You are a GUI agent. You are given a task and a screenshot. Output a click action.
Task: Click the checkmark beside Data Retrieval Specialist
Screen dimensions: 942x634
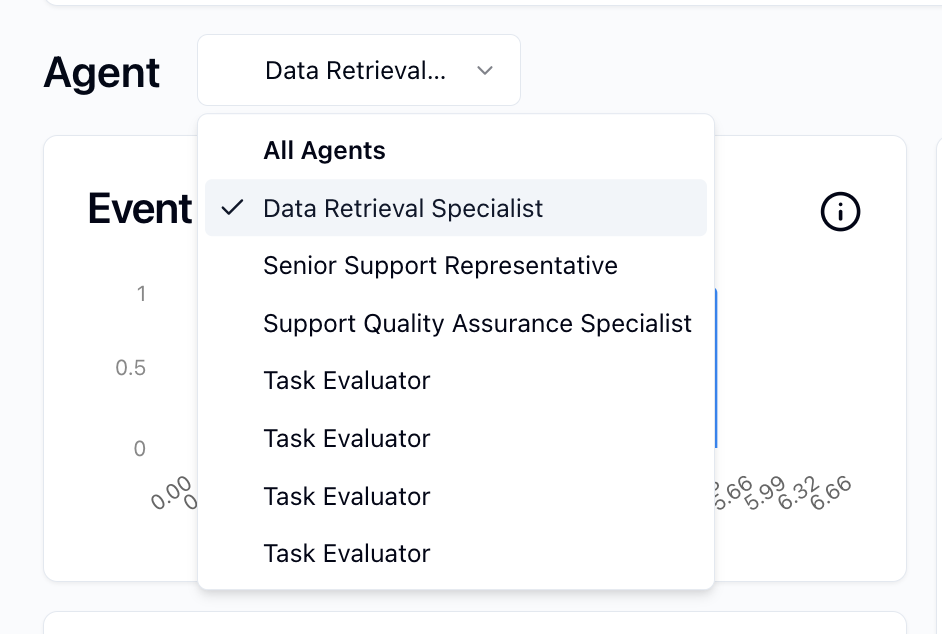pyautogui.click(x=233, y=208)
